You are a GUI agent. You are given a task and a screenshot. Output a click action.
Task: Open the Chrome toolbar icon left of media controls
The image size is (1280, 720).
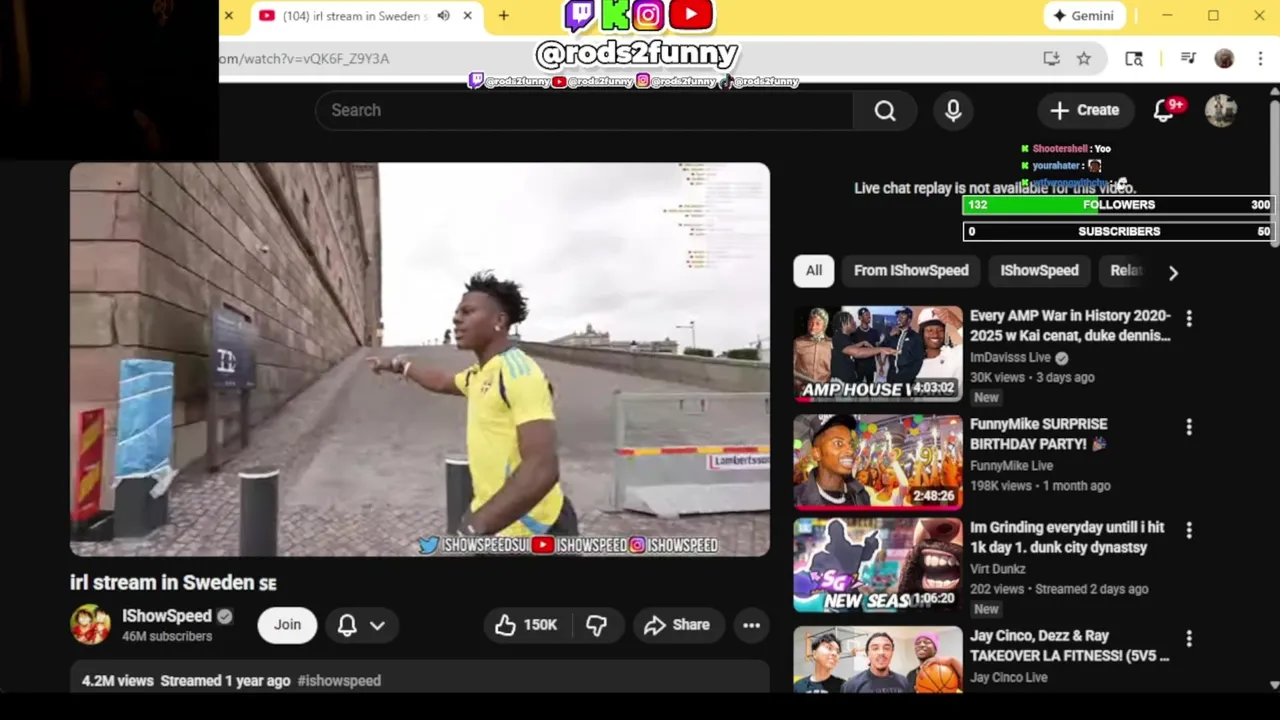tap(1134, 58)
